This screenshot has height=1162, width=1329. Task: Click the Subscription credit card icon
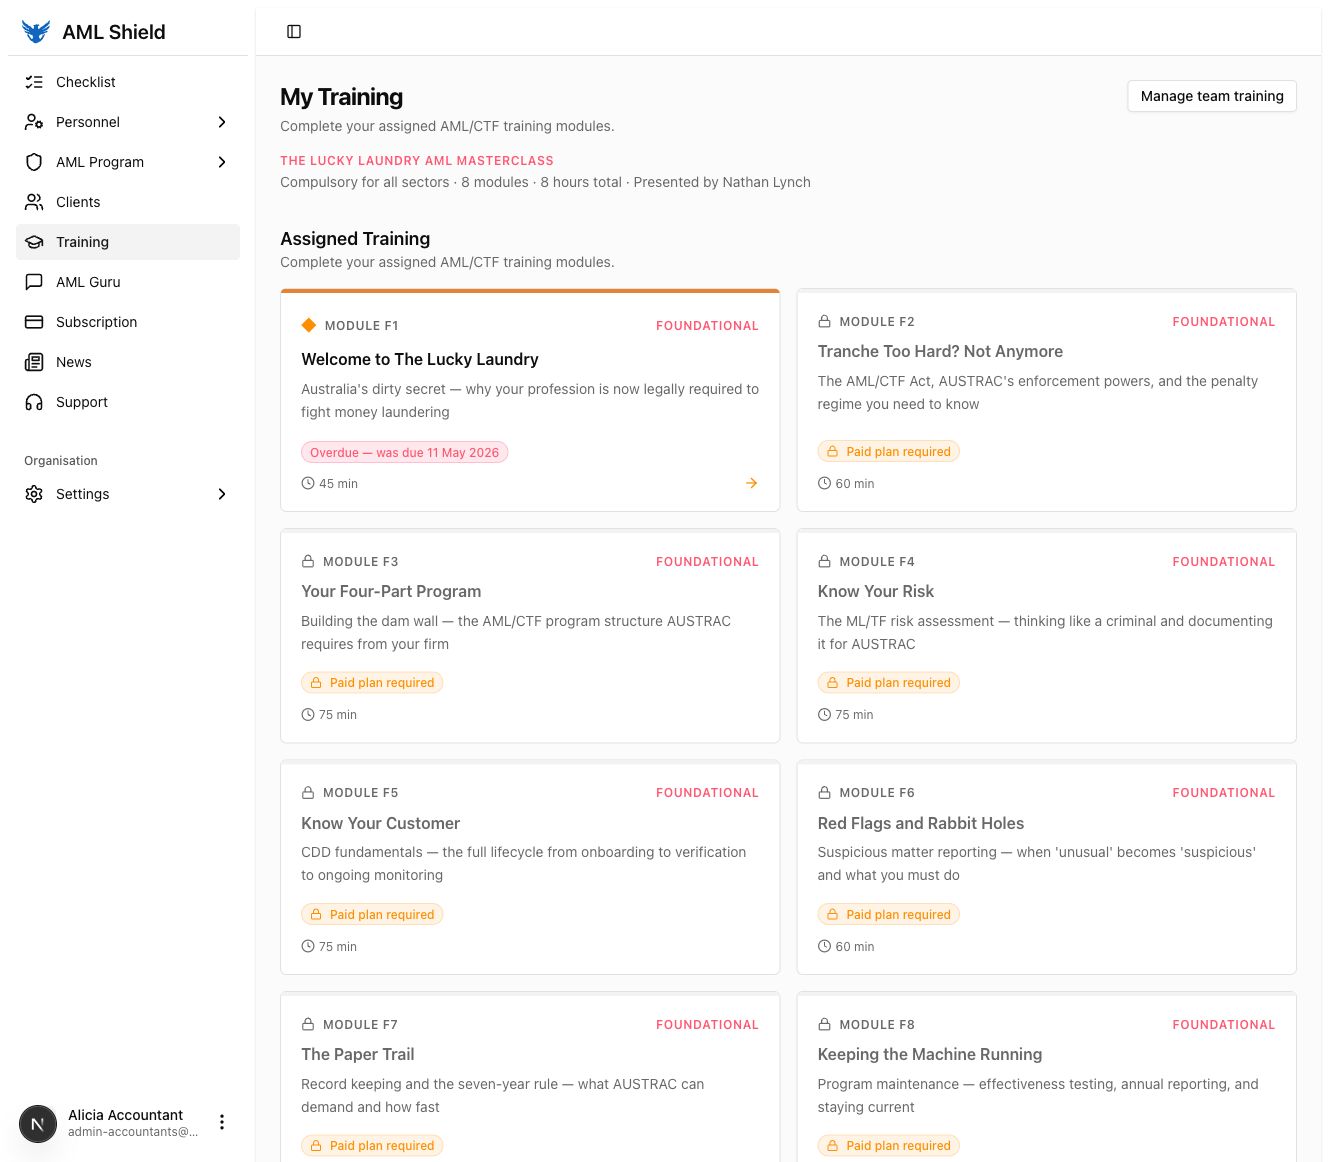point(34,322)
